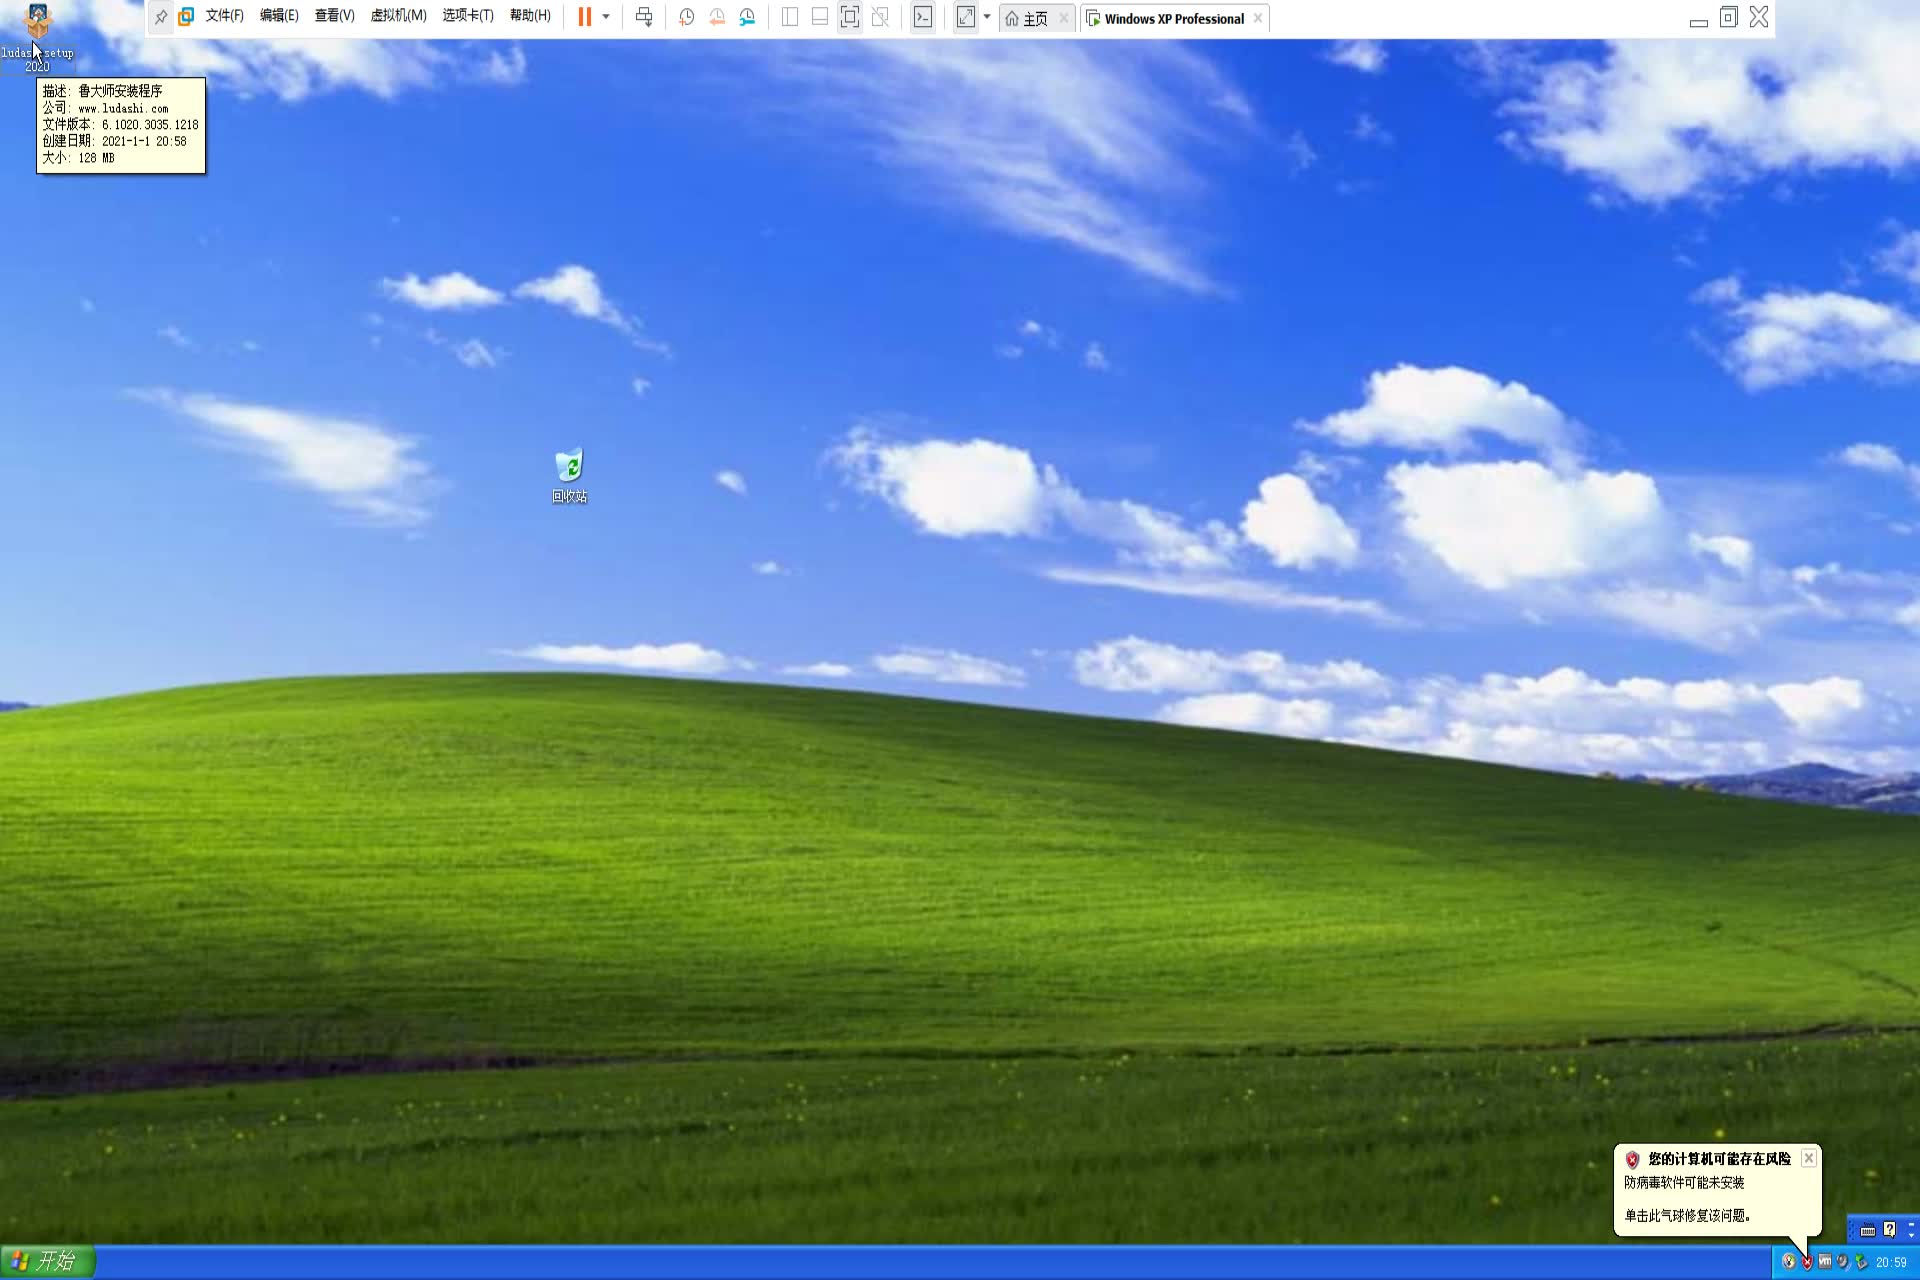
Task: Click the VMware Workstation logo icon
Action: tap(186, 17)
